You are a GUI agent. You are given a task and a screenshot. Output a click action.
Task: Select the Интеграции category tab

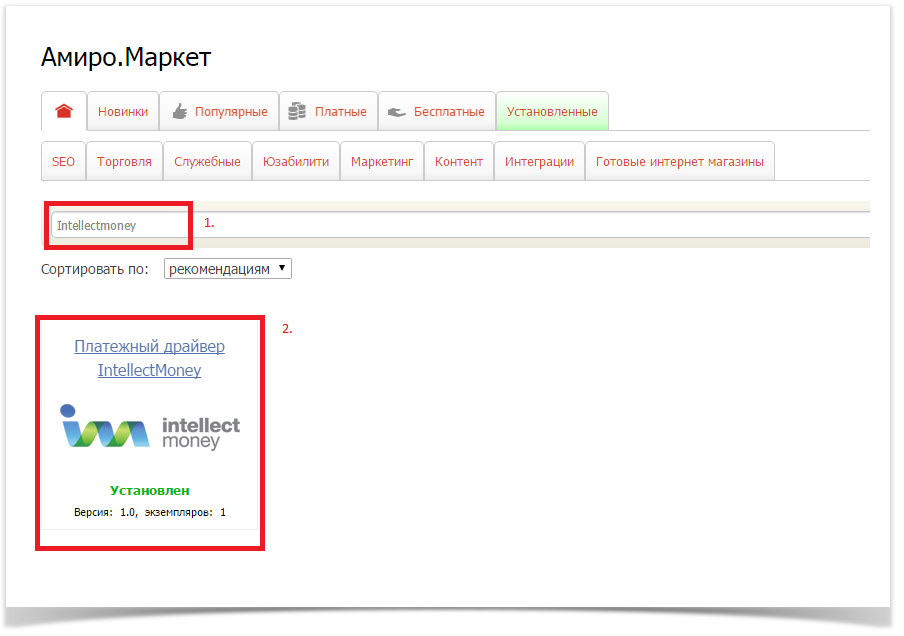tap(539, 162)
